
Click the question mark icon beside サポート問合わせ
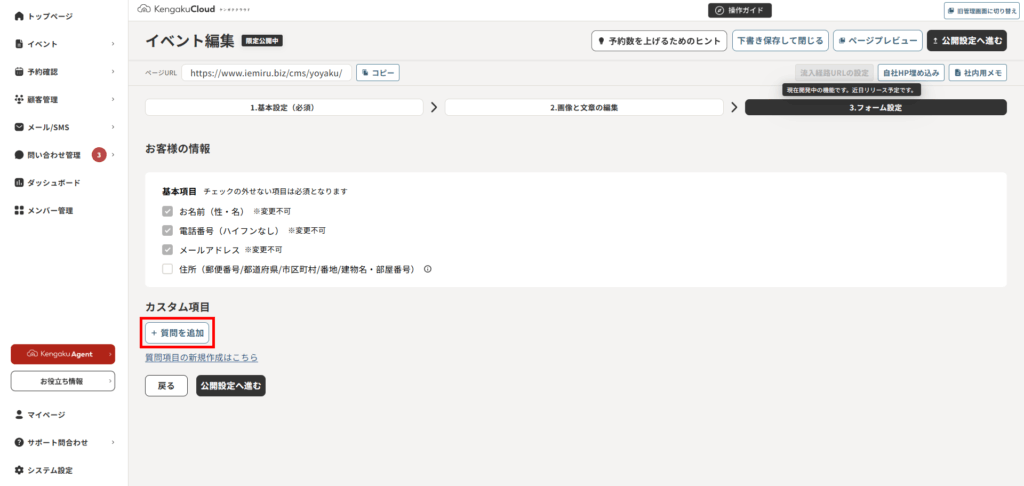tap(19, 442)
